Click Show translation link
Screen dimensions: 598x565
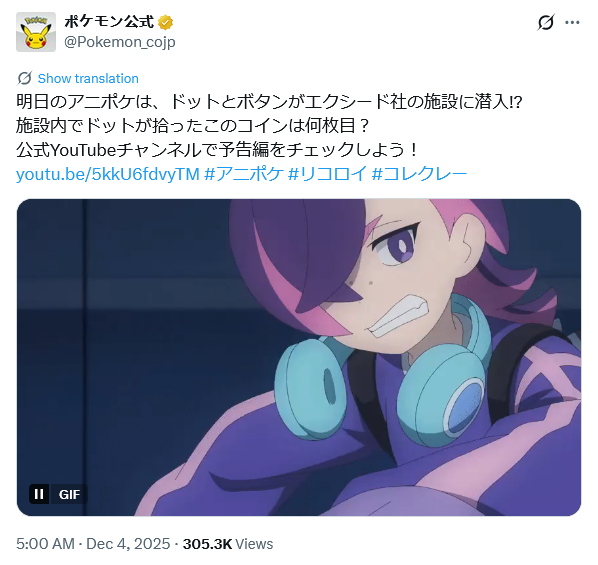[88, 78]
